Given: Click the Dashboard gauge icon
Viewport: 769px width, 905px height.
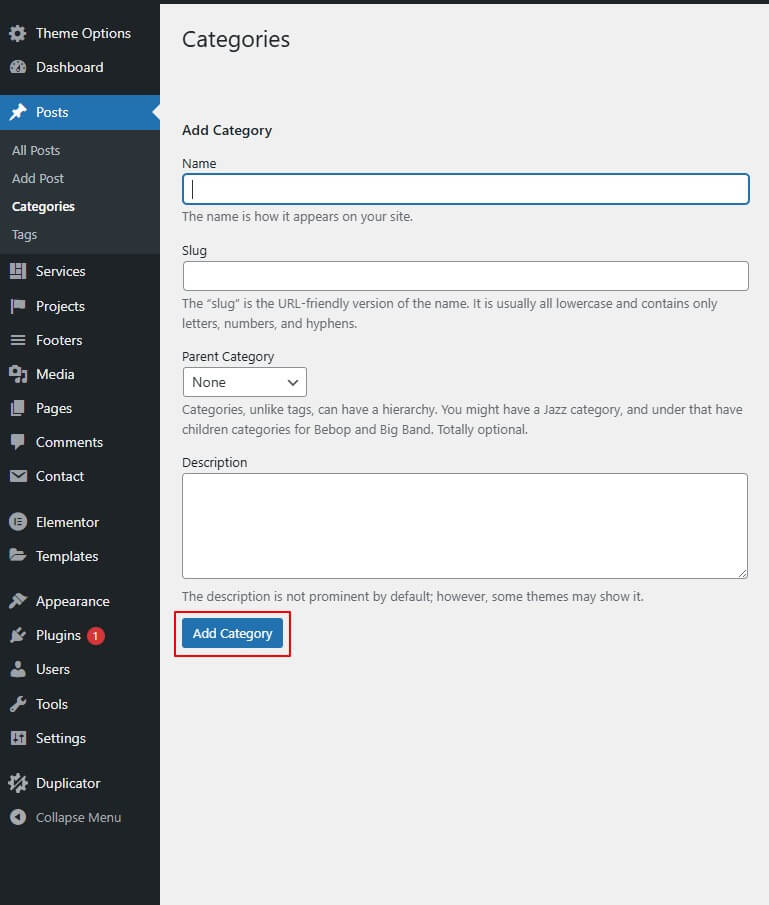Looking at the screenshot, I should [18, 67].
